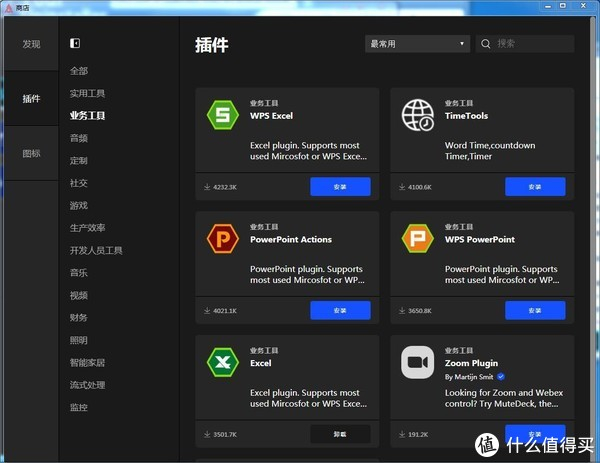The image size is (600, 463).
Task: Click the download icon beside 191.2K
Action: 402,434
